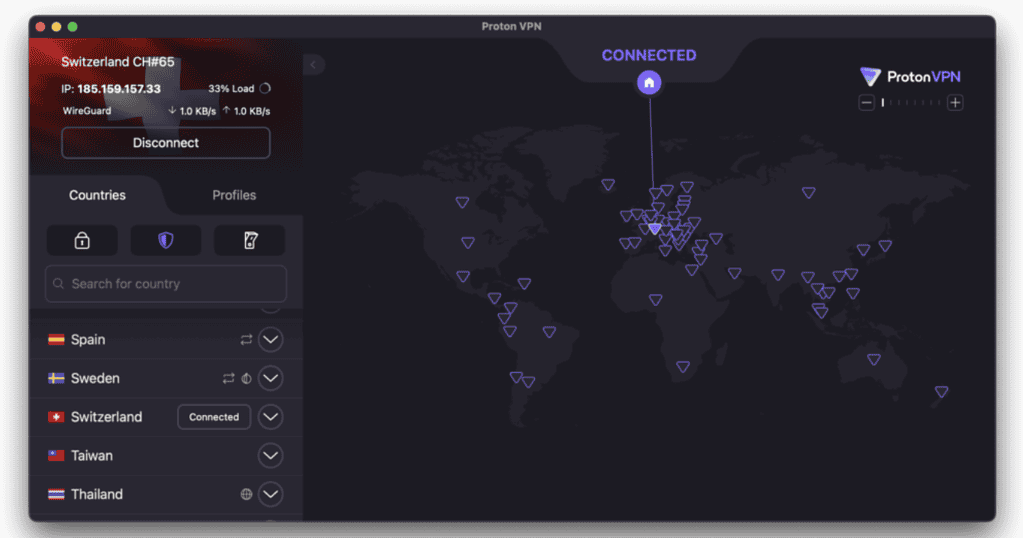Click the Australia server marker on map
Image resolution: width=1023 pixels, height=538 pixels.
click(874, 359)
